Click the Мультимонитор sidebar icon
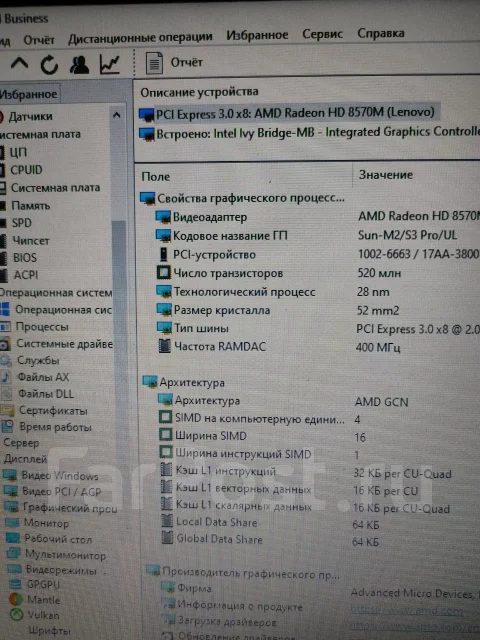 click(x=13, y=554)
